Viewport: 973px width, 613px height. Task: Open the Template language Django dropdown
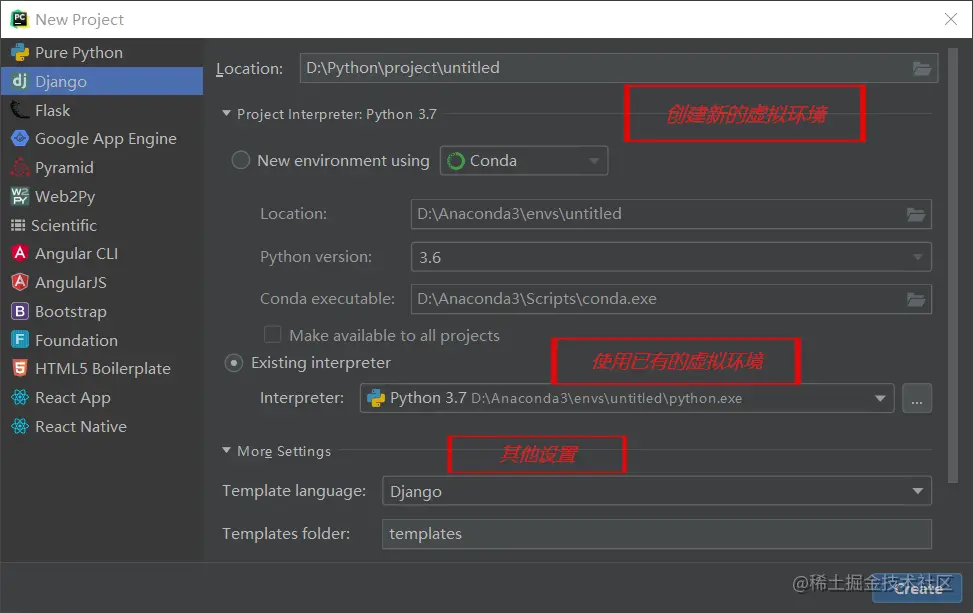click(x=657, y=491)
